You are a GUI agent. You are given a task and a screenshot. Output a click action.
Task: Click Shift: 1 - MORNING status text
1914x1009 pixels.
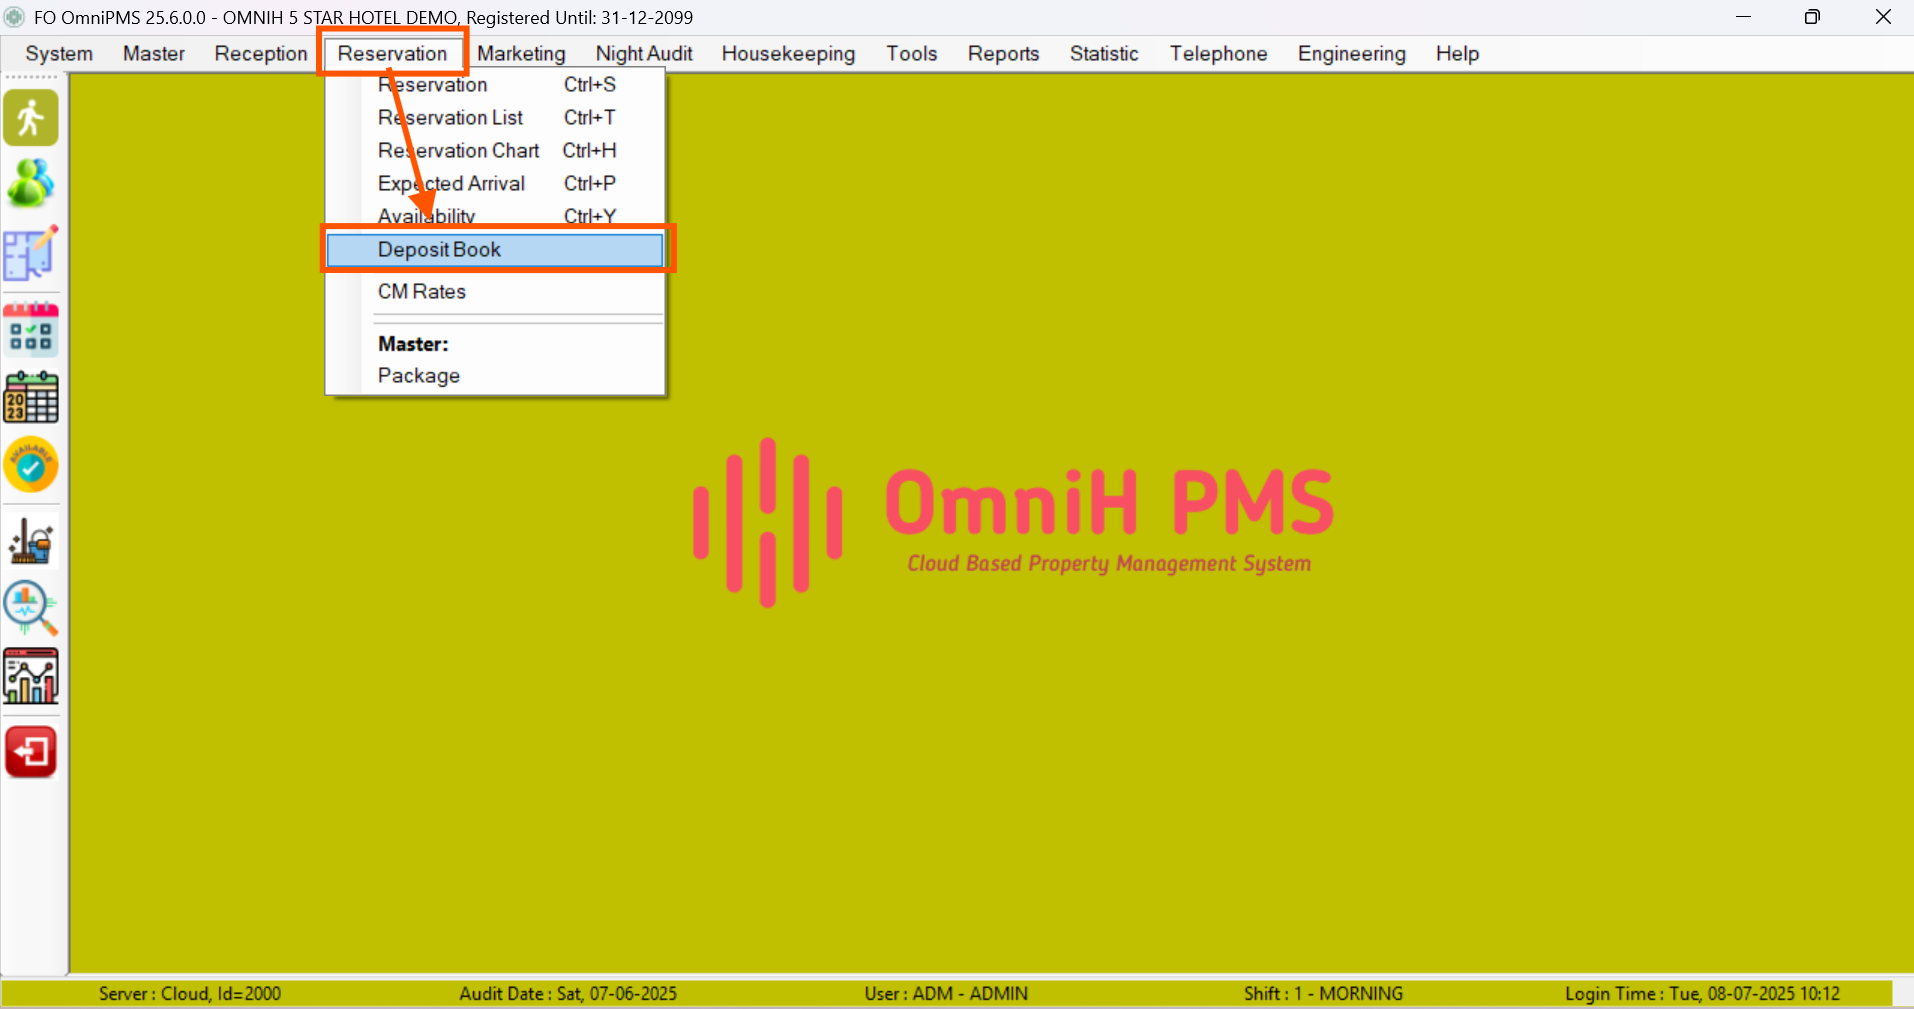pyautogui.click(x=1323, y=994)
